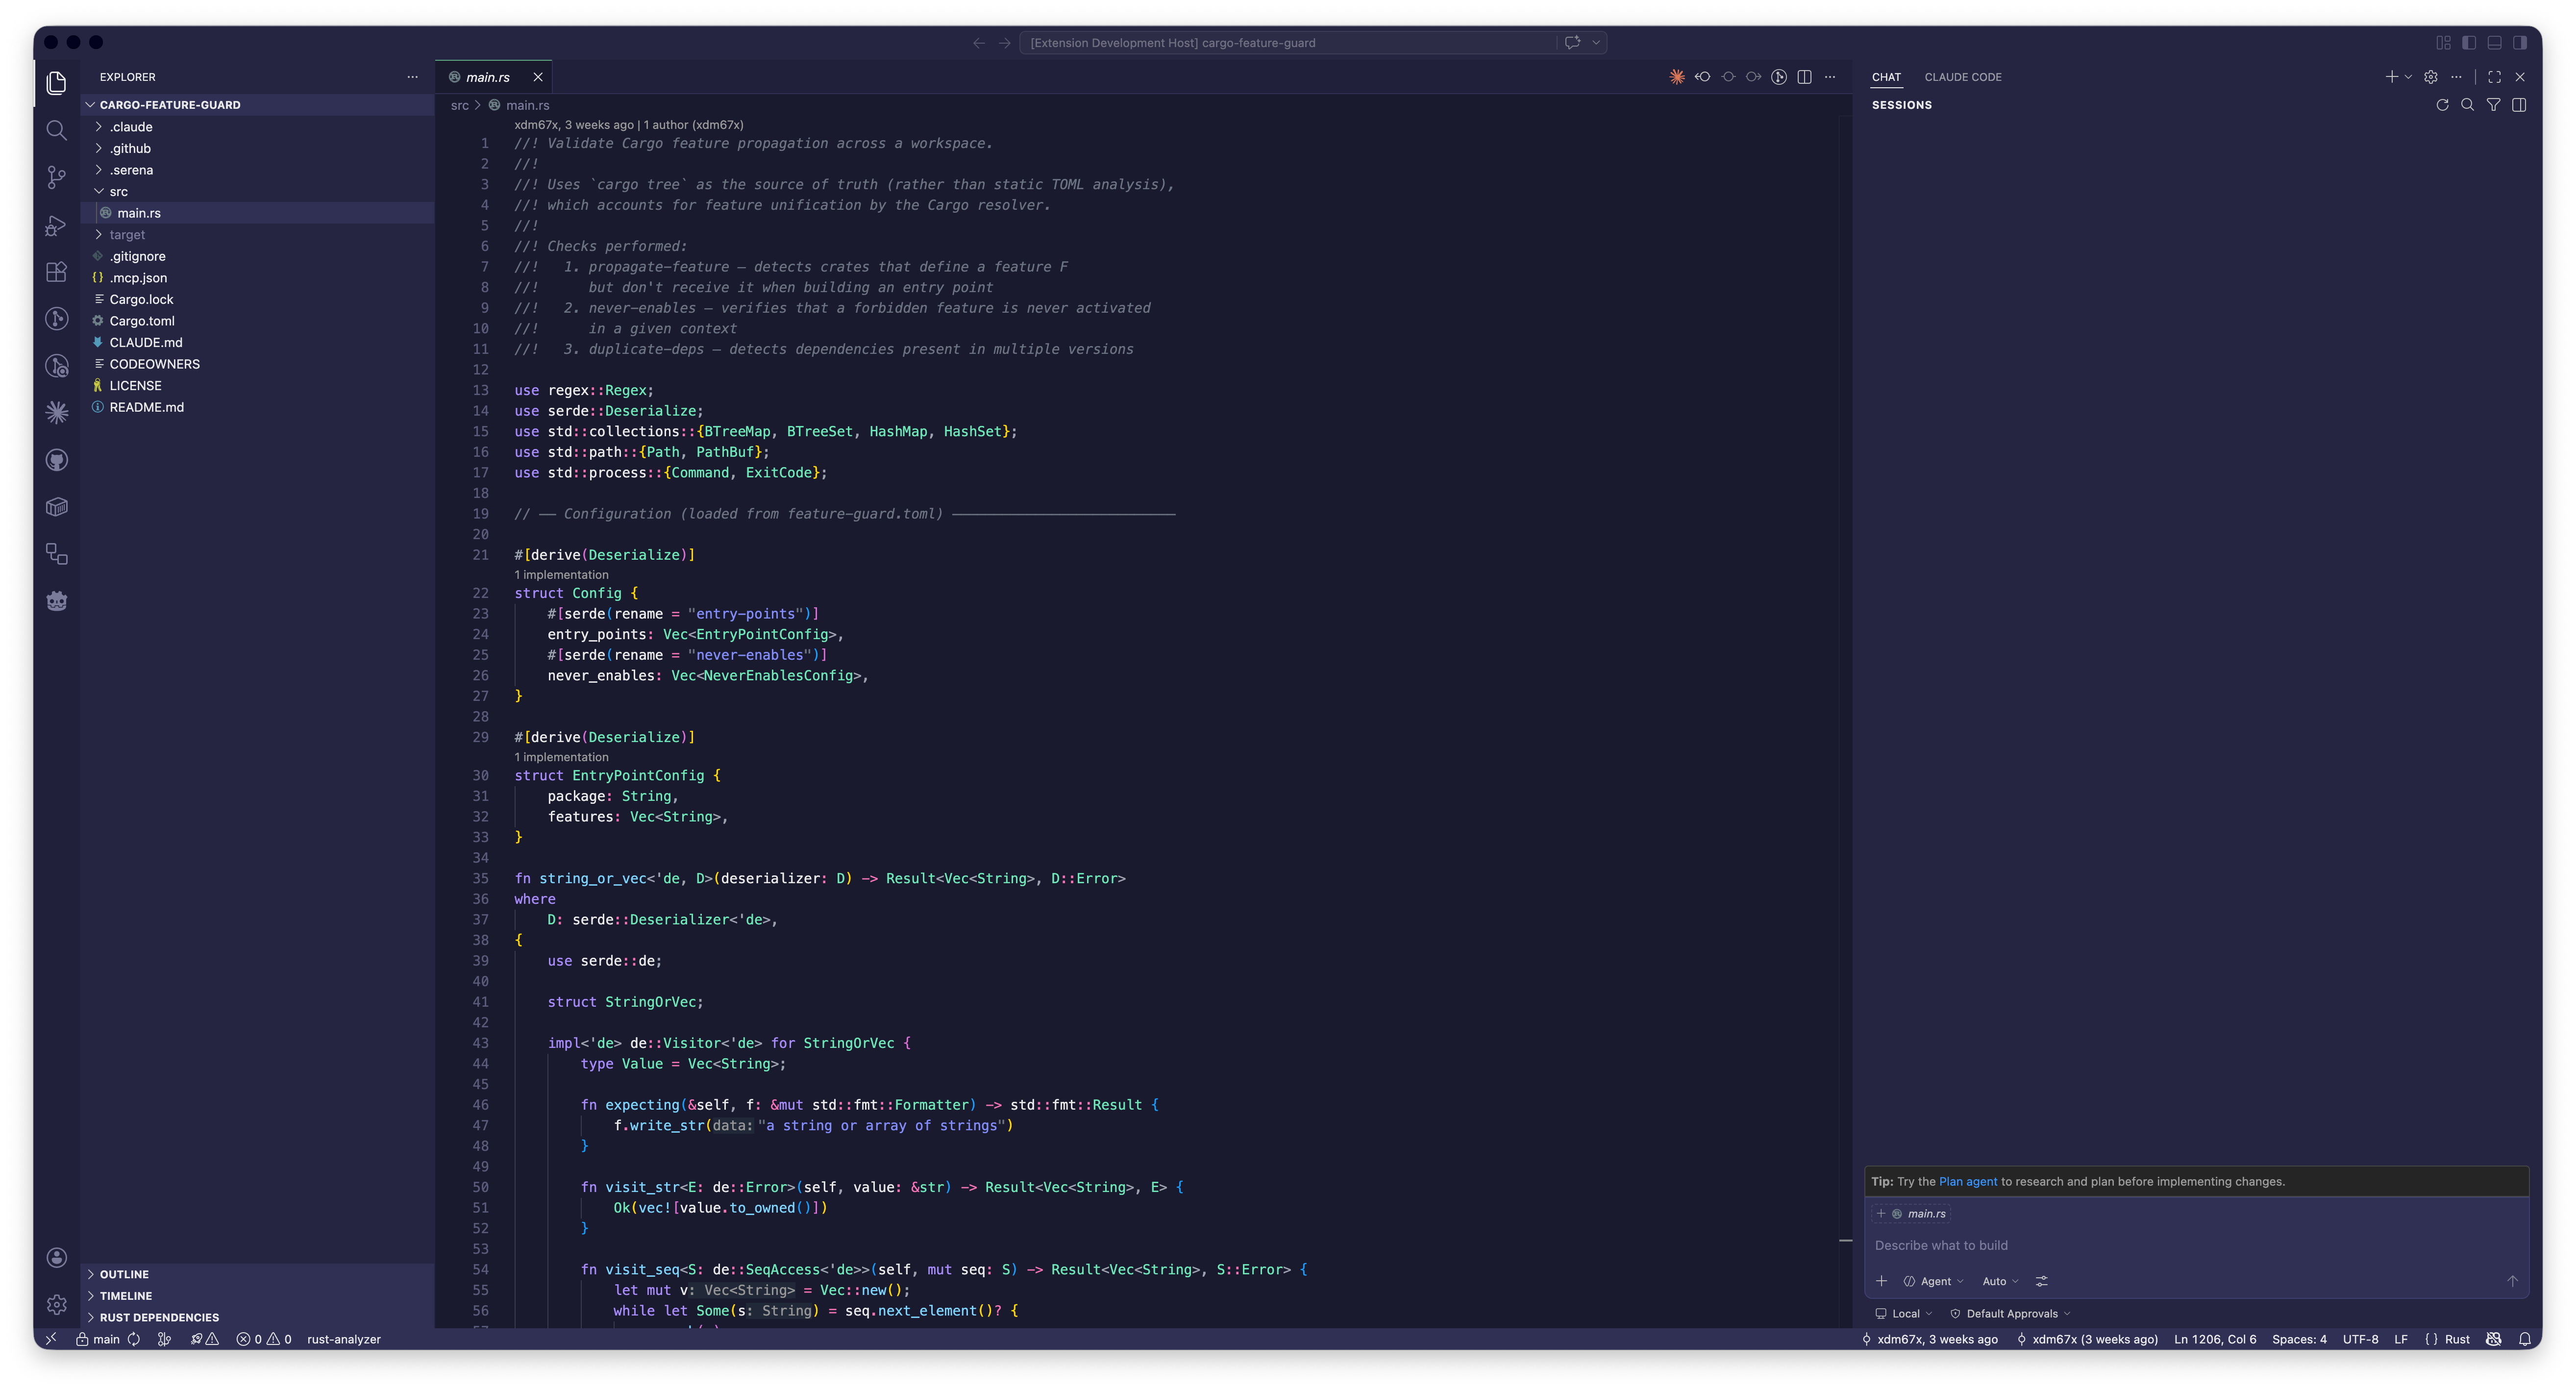2576x1391 pixels.
Task: Click the Claude Code starburst icon in editor toolbar
Action: [1677, 77]
